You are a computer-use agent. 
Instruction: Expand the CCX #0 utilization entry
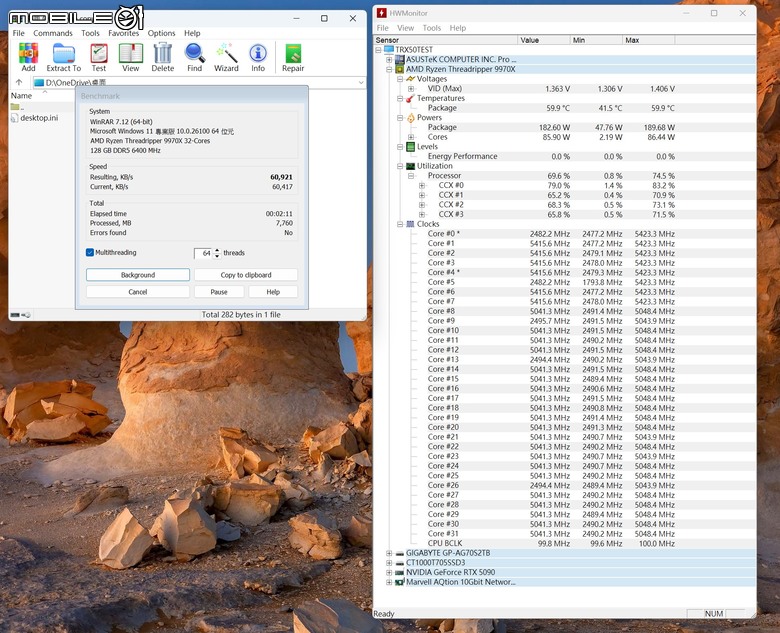click(422, 185)
